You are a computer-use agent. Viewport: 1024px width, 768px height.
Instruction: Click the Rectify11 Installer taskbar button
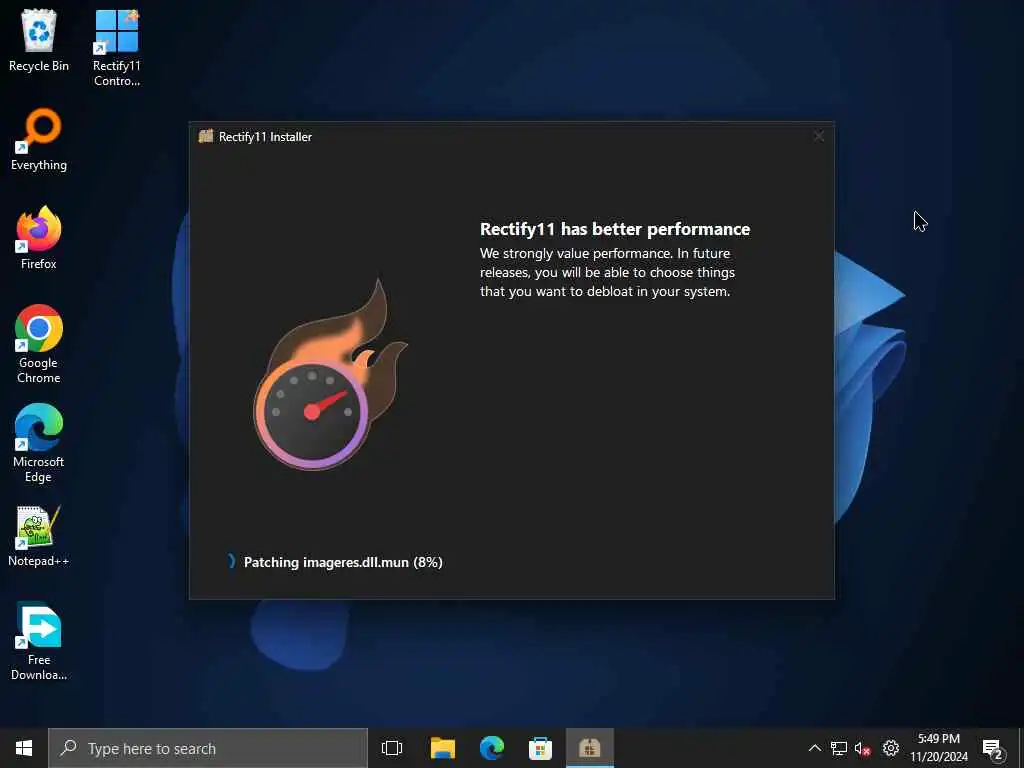(x=590, y=748)
